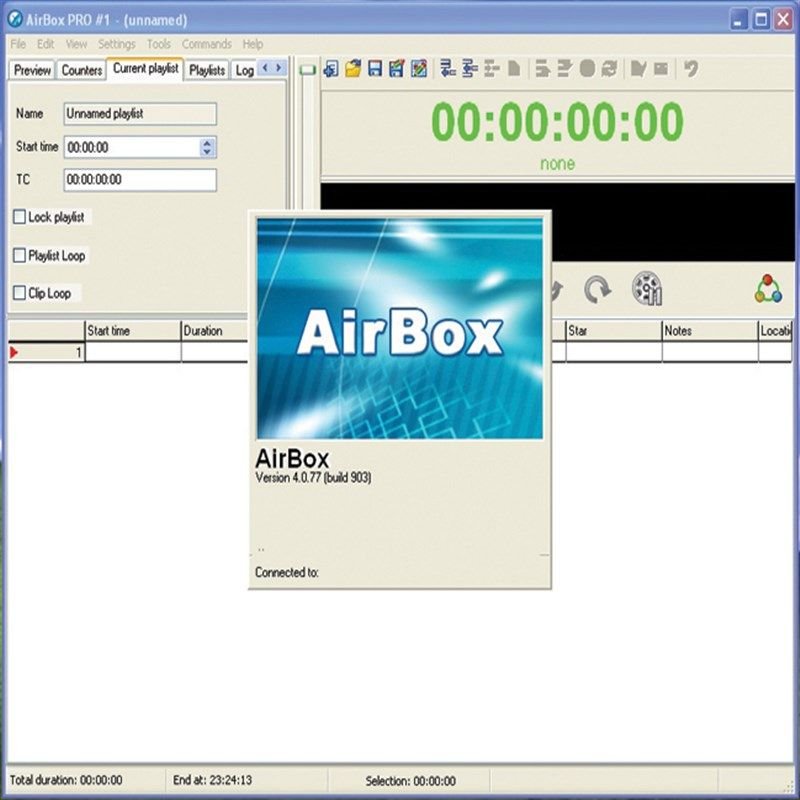Enable the Lock playlist checkbox

point(19,217)
